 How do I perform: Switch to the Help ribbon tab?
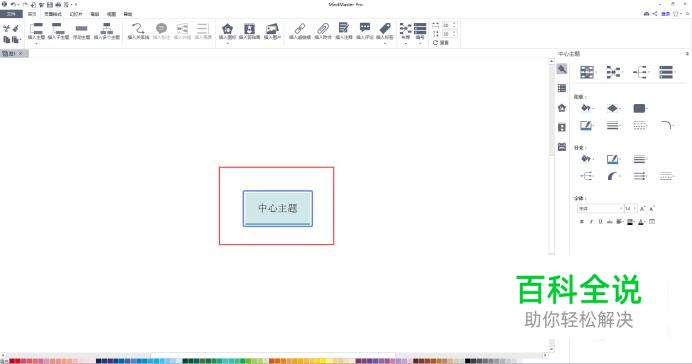(x=128, y=14)
